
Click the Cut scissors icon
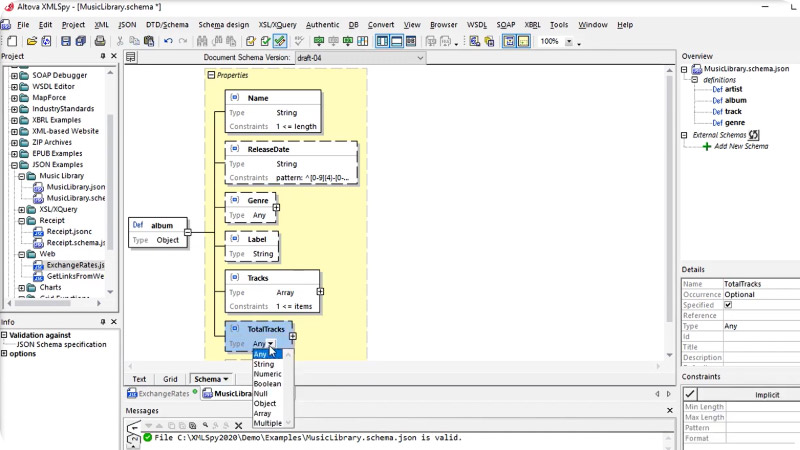click(120, 41)
